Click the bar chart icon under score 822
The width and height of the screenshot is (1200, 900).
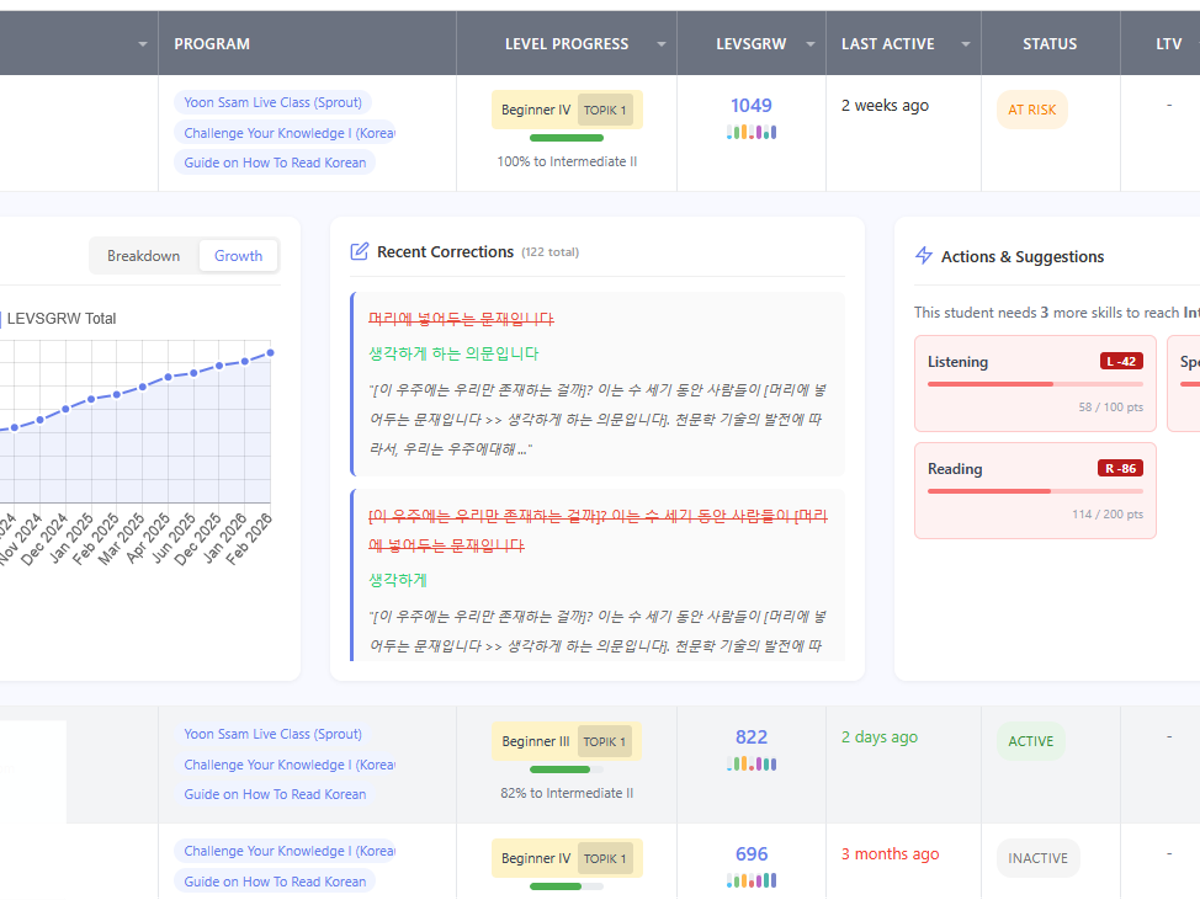(x=751, y=763)
